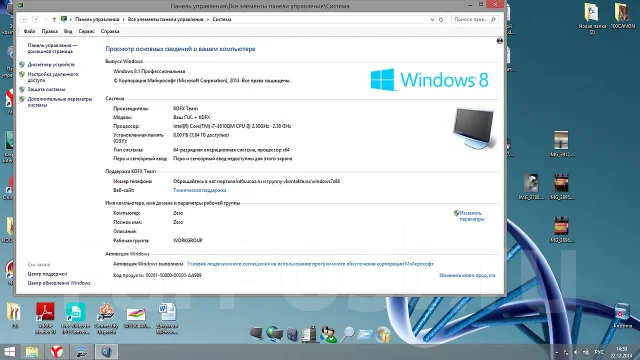Open Настройка удаленного доступа sidebar link

coord(53,77)
